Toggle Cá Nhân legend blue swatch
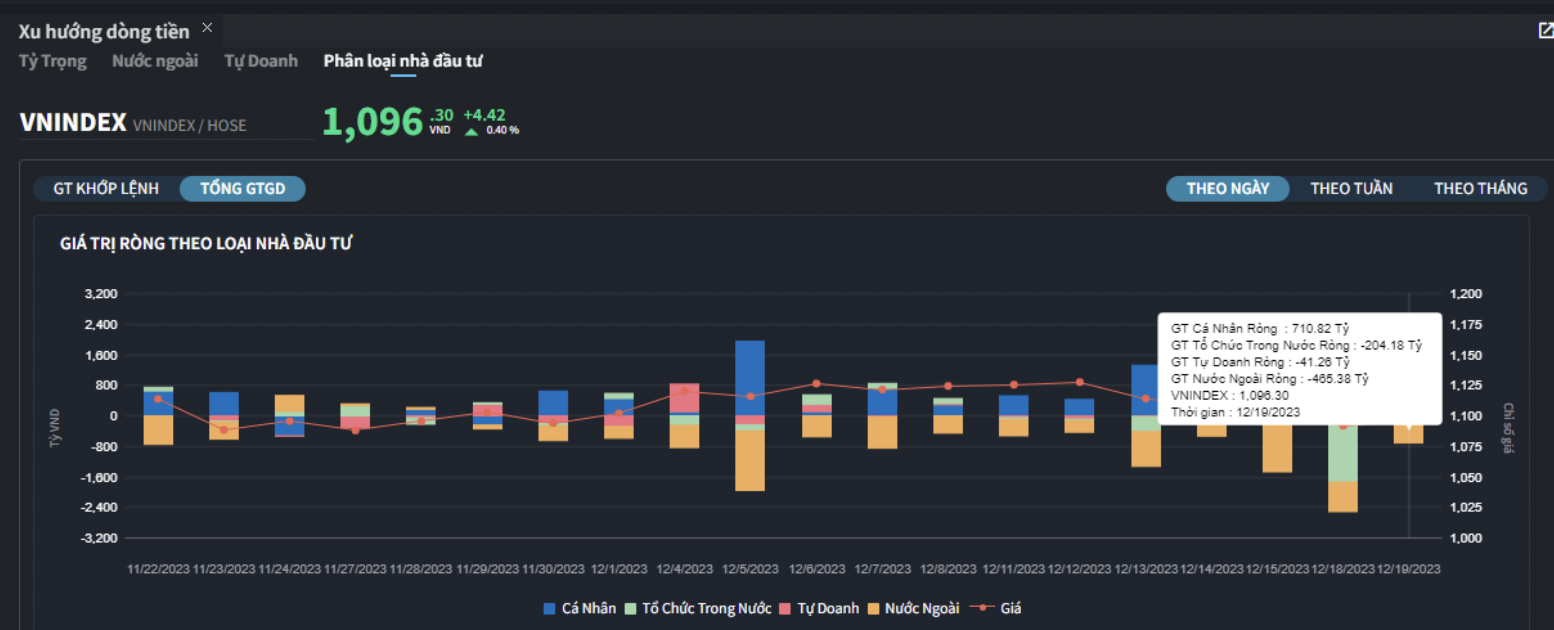 [x=549, y=608]
